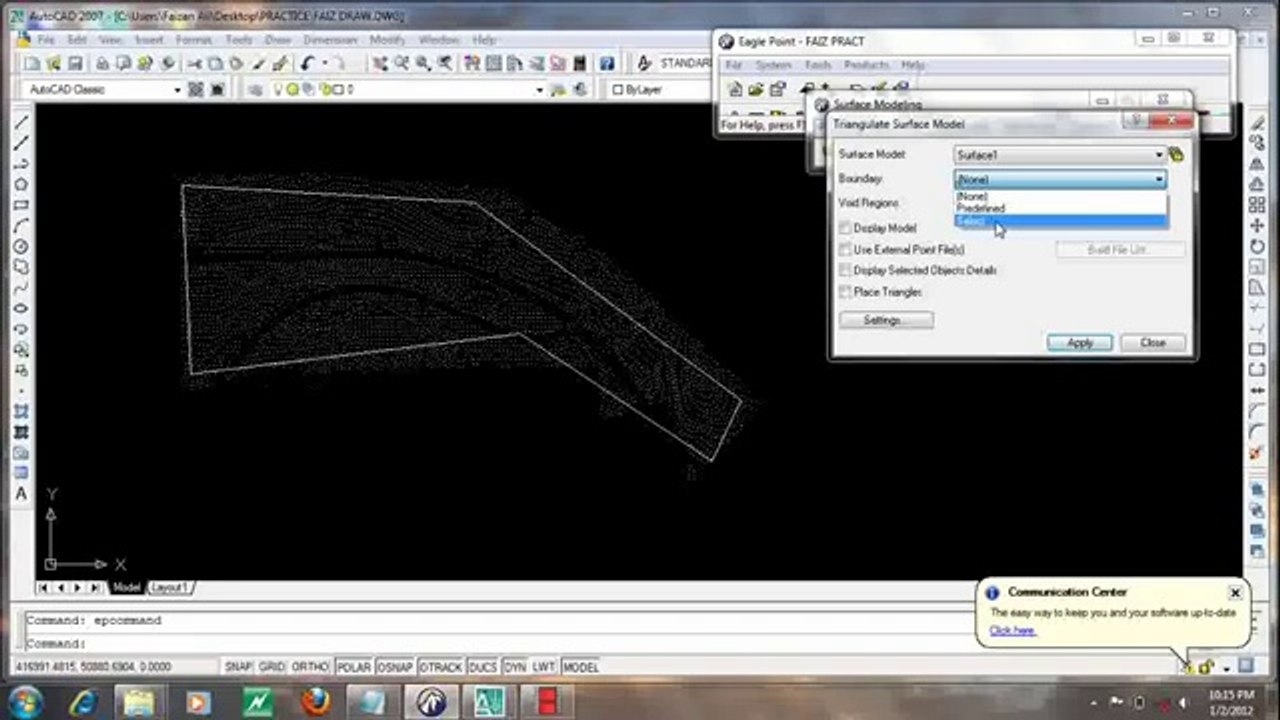
Task: Click the Pan Realtime icon
Action: coord(380,64)
